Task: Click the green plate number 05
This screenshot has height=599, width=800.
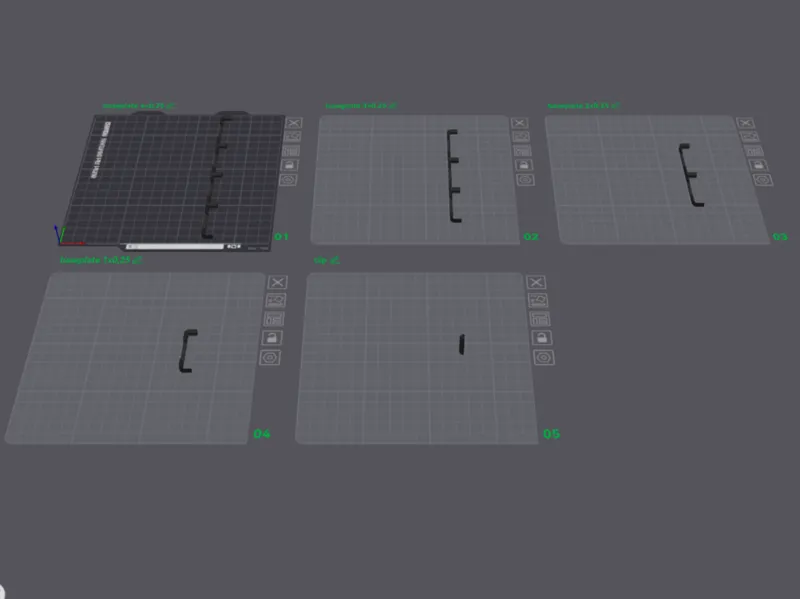Action: 552,434
